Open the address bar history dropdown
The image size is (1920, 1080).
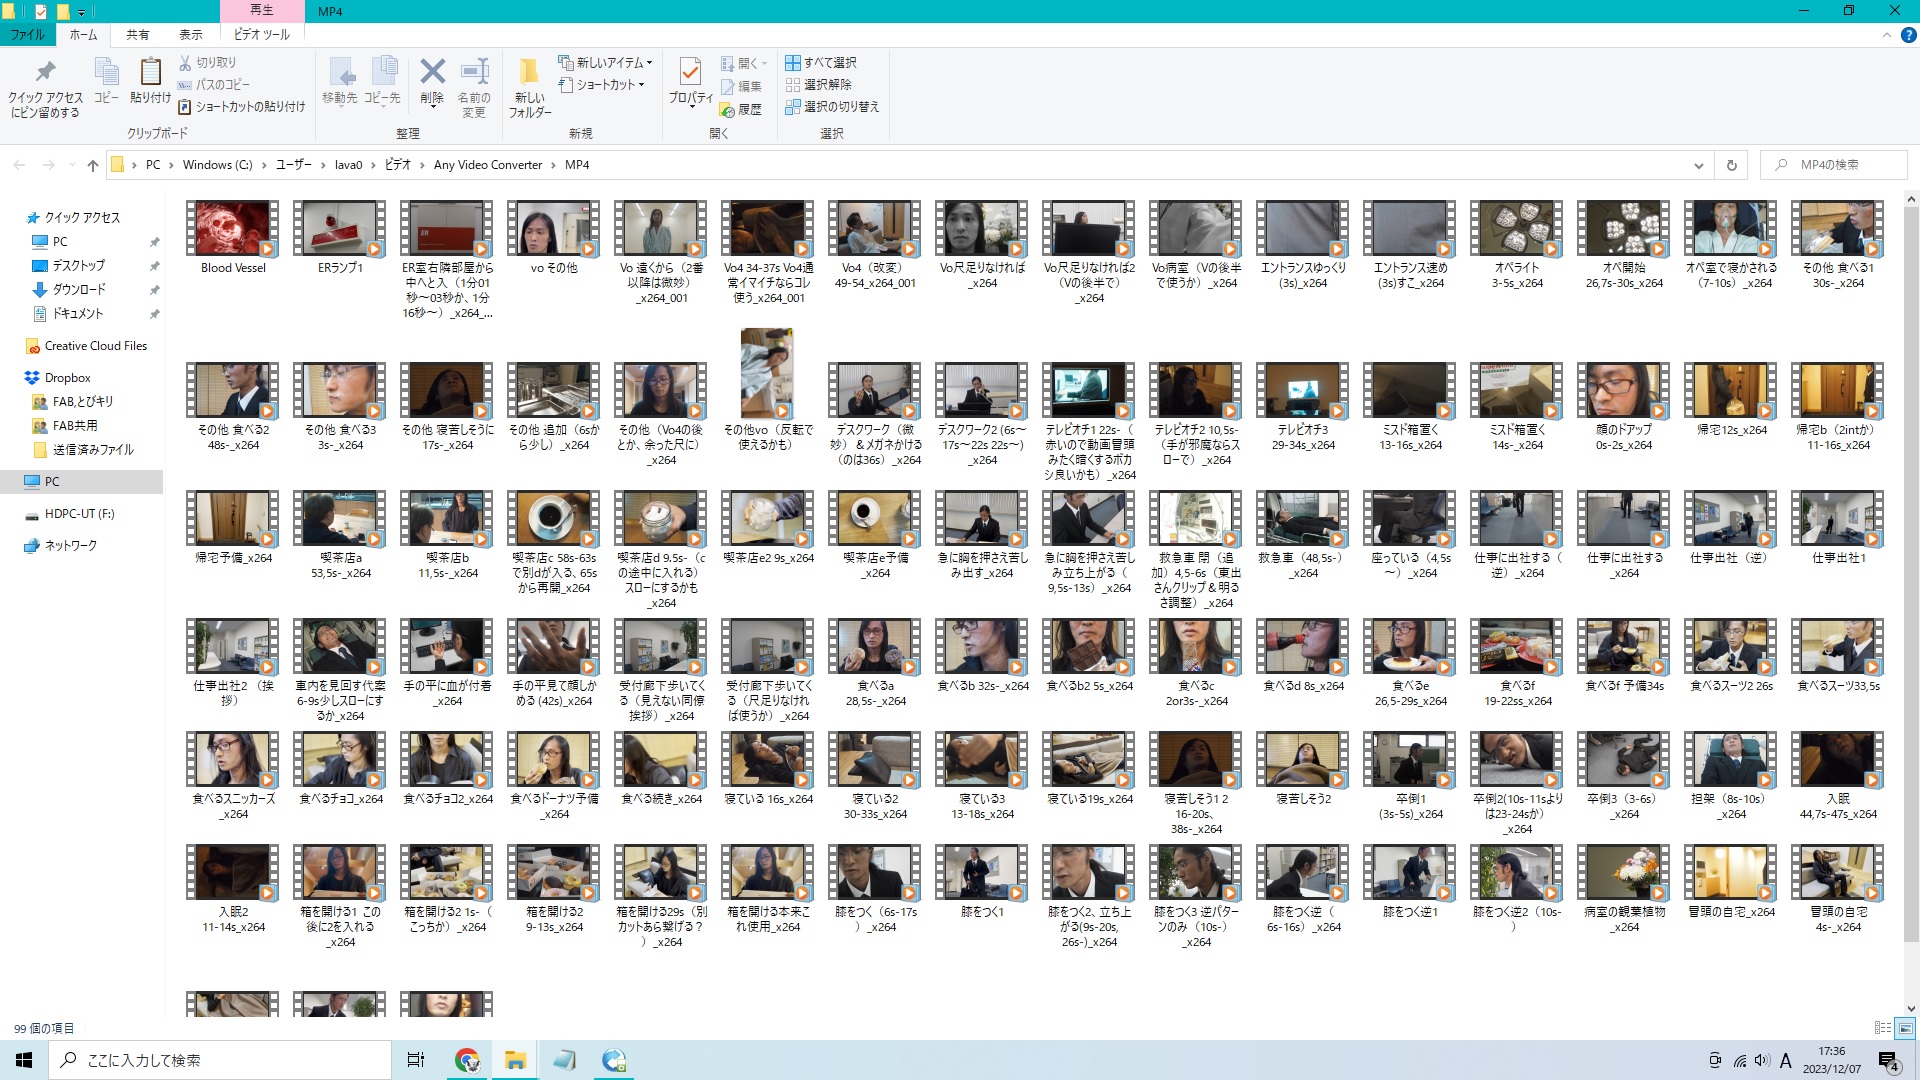click(1698, 165)
